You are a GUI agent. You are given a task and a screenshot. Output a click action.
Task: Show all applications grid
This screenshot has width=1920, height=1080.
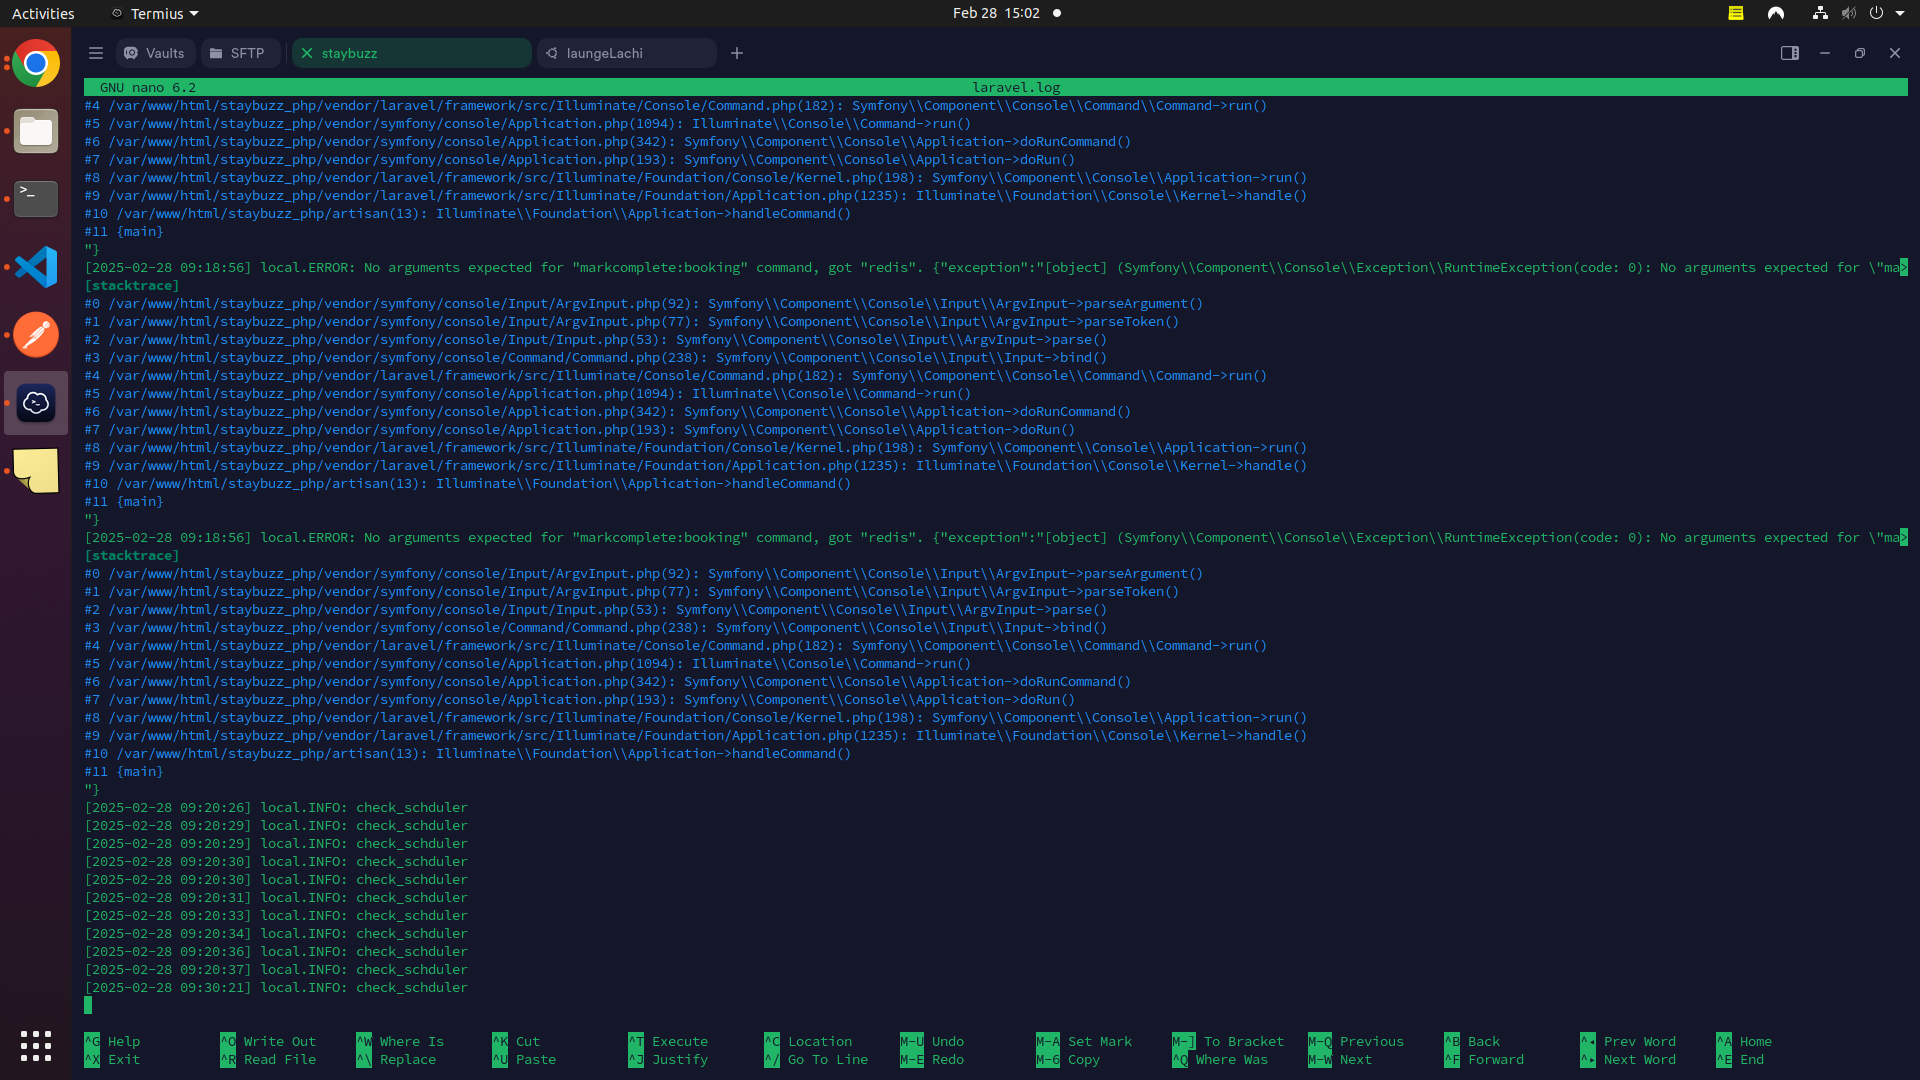[x=36, y=1046]
